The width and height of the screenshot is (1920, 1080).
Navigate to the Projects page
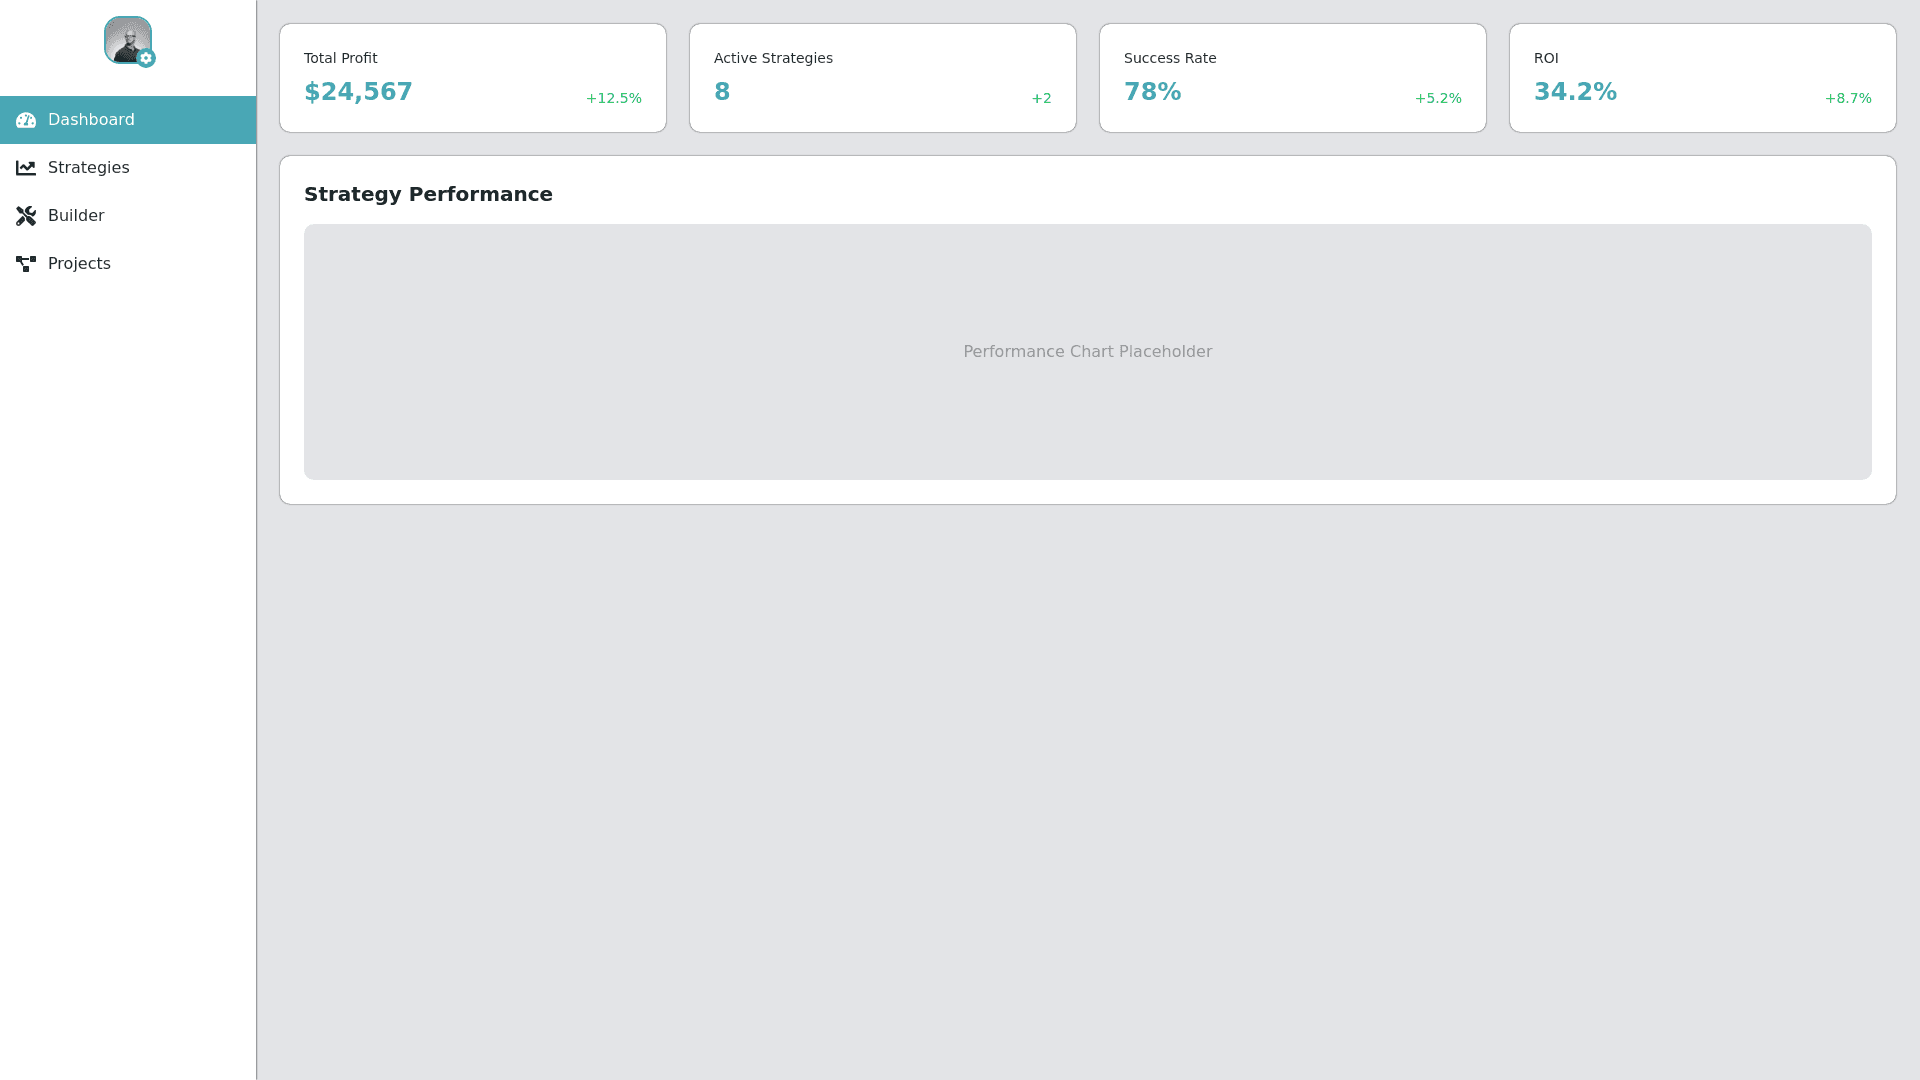coord(79,264)
